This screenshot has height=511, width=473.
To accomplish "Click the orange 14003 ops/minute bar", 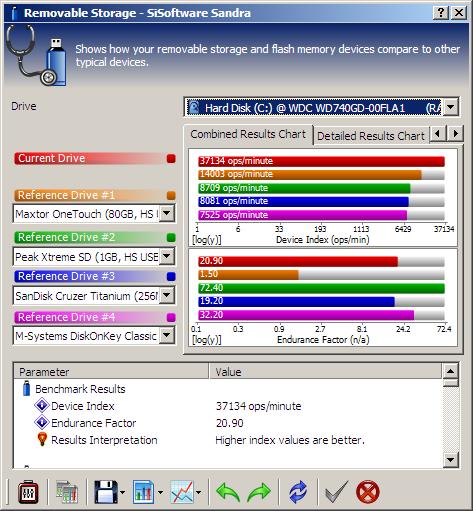I will click(x=310, y=174).
